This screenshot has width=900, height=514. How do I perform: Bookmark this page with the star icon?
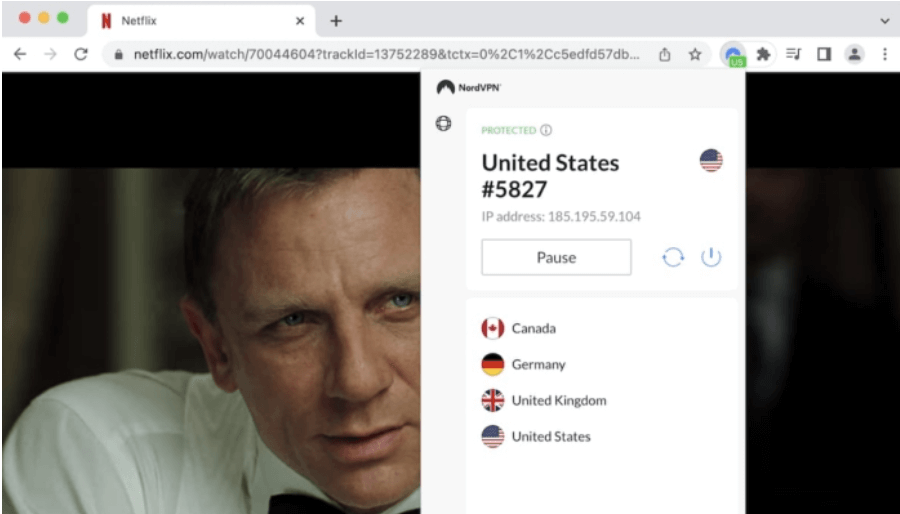click(695, 54)
